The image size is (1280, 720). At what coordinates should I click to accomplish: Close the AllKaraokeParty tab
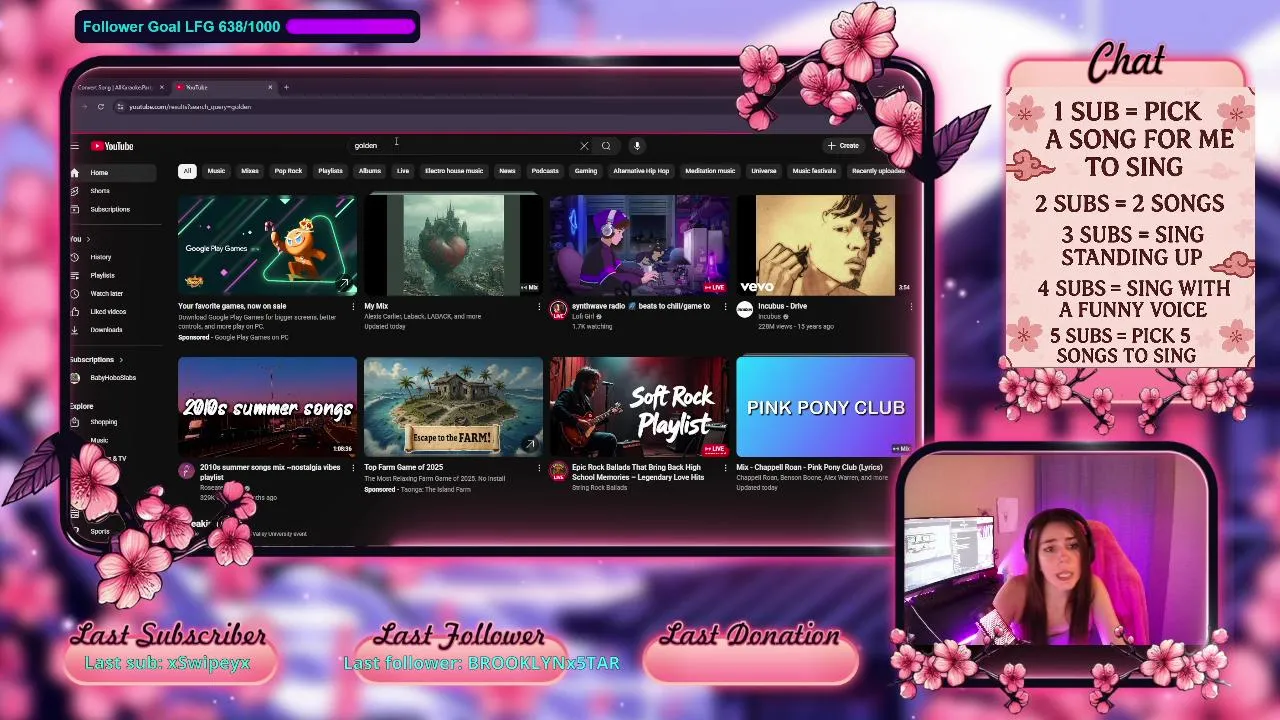point(161,87)
